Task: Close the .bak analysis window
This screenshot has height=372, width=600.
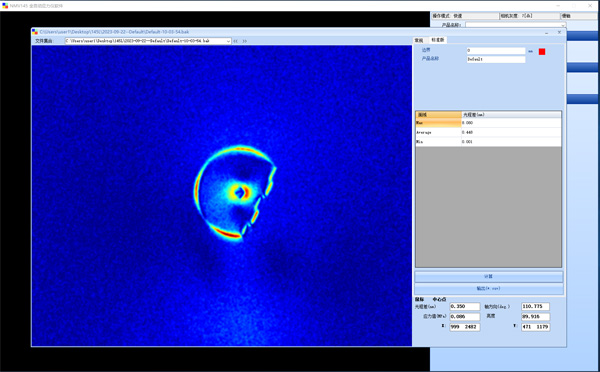Action: pos(559,33)
